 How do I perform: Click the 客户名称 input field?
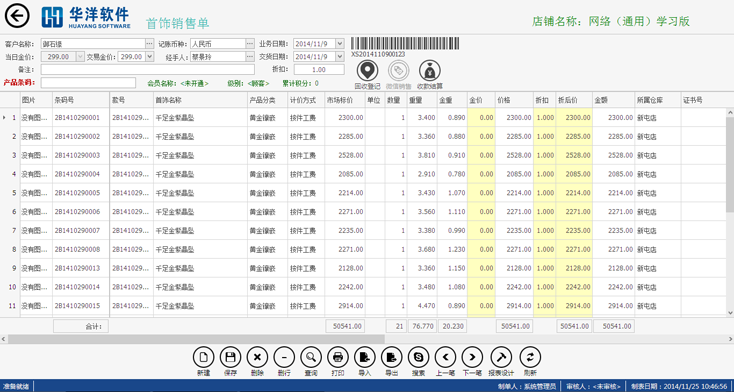coord(93,44)
